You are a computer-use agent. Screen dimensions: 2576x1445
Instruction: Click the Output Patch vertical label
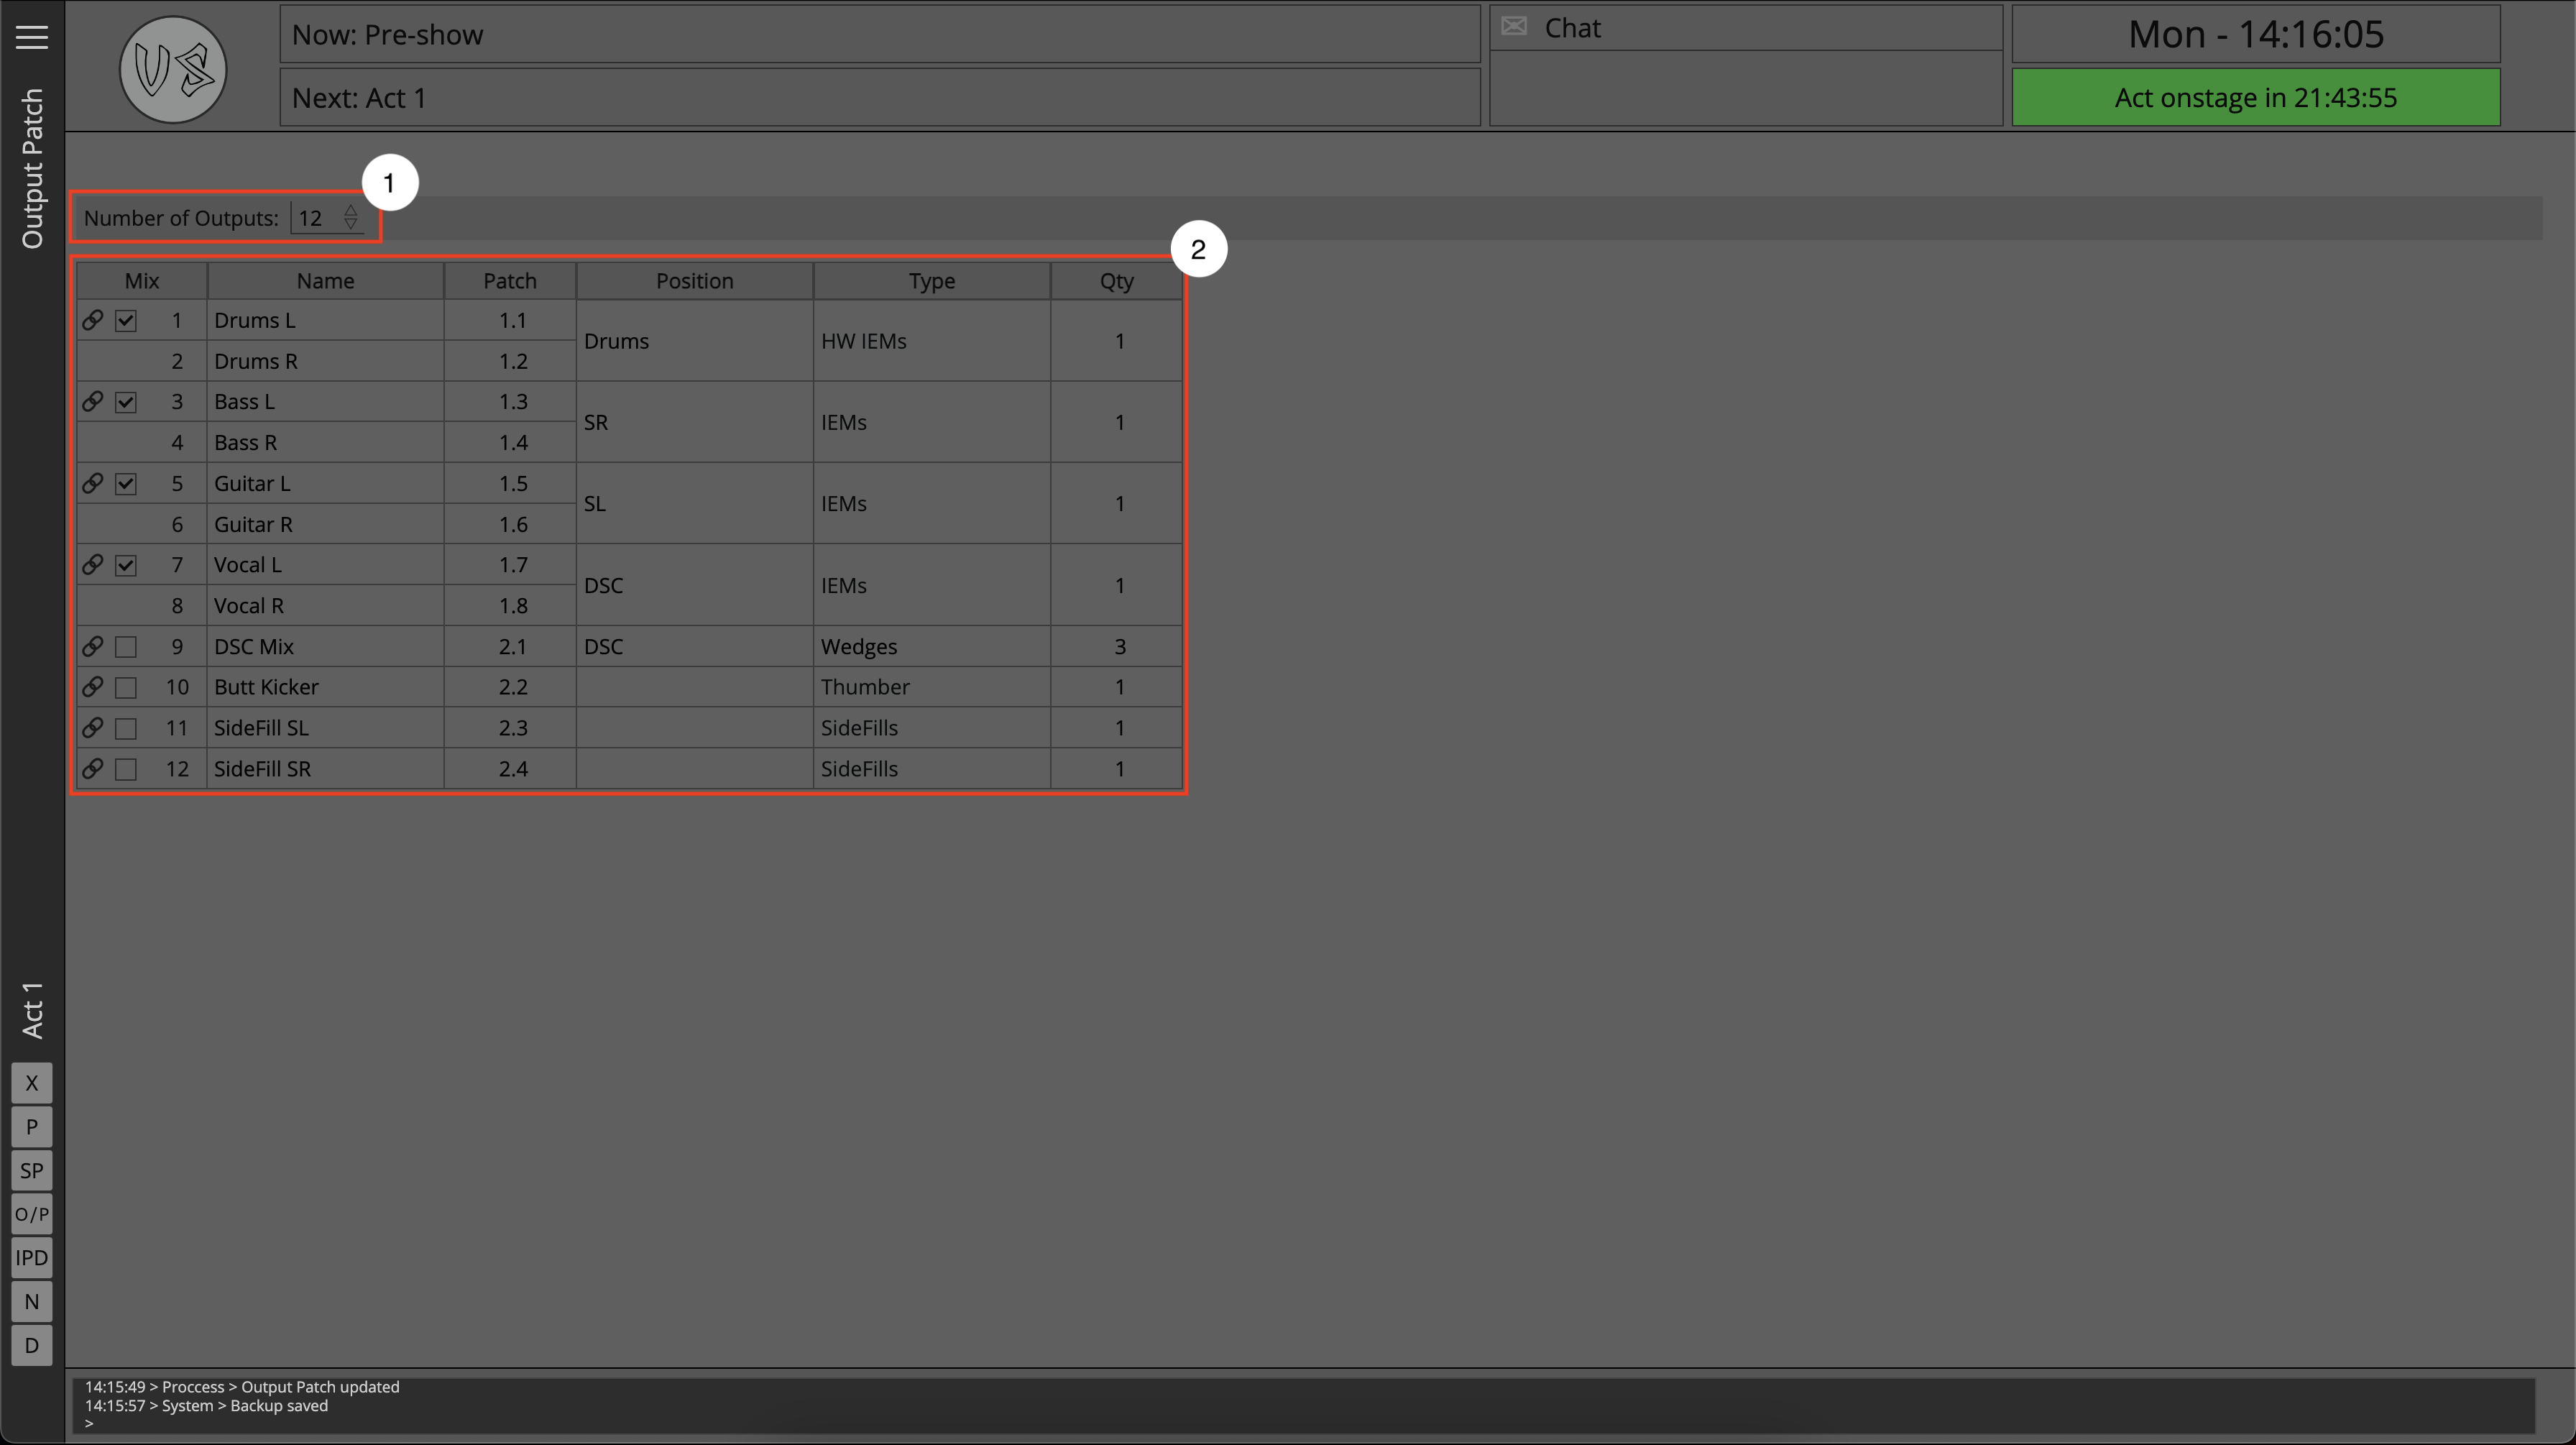(x=32, y=168)
